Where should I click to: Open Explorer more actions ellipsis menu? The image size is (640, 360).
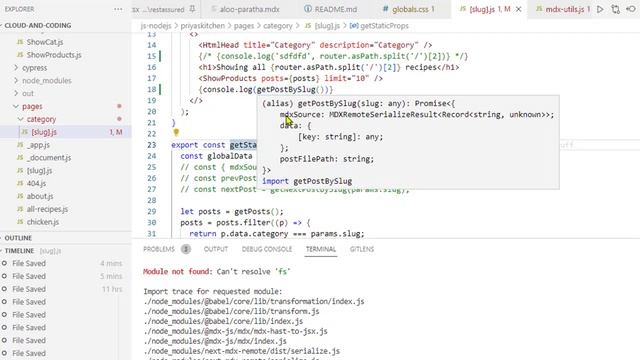tap(118, 9)
